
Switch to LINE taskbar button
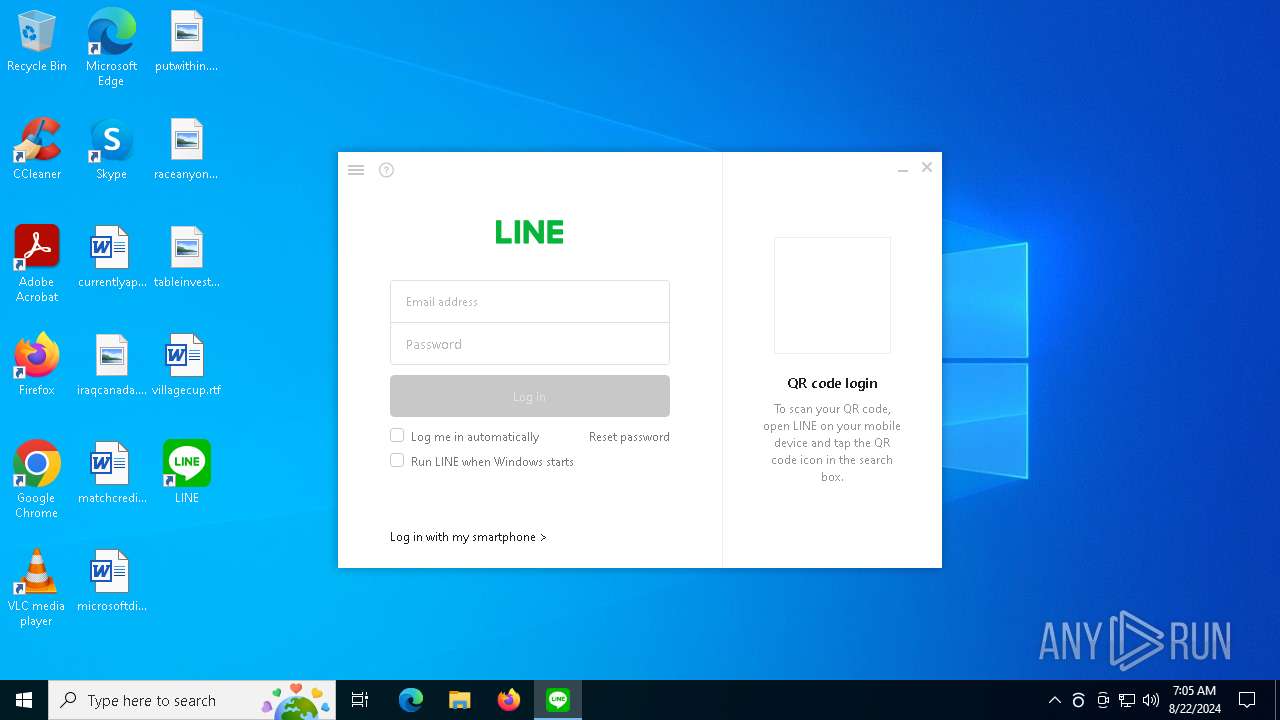tap(558, 700)
